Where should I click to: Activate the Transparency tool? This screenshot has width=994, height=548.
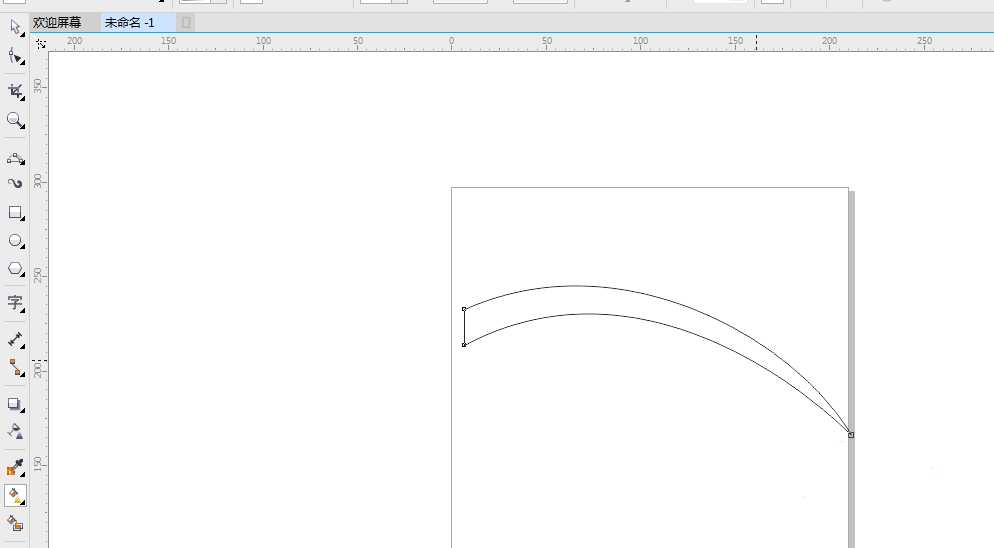(15, 431)
